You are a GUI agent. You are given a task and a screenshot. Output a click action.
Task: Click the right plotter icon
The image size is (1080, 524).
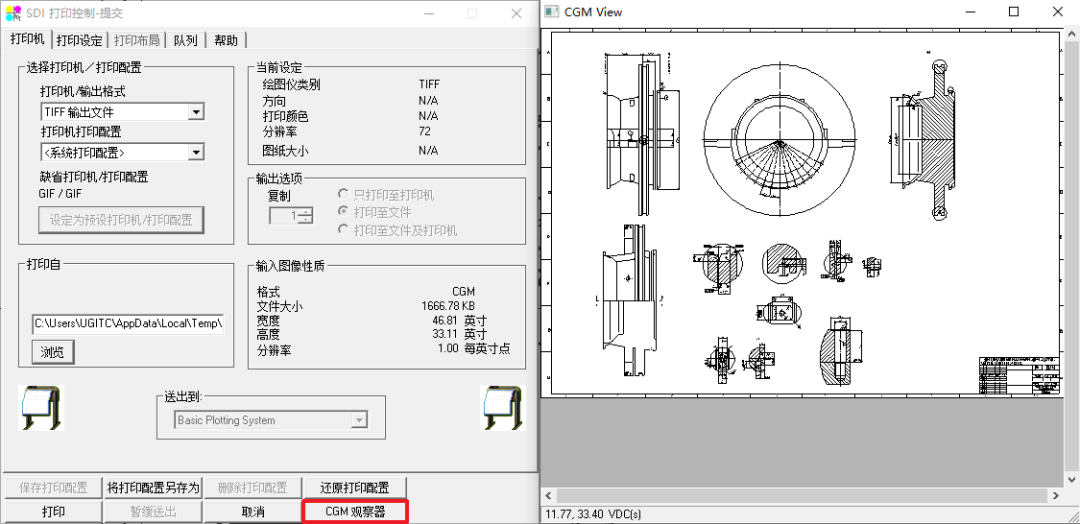(x=503, y=407)
